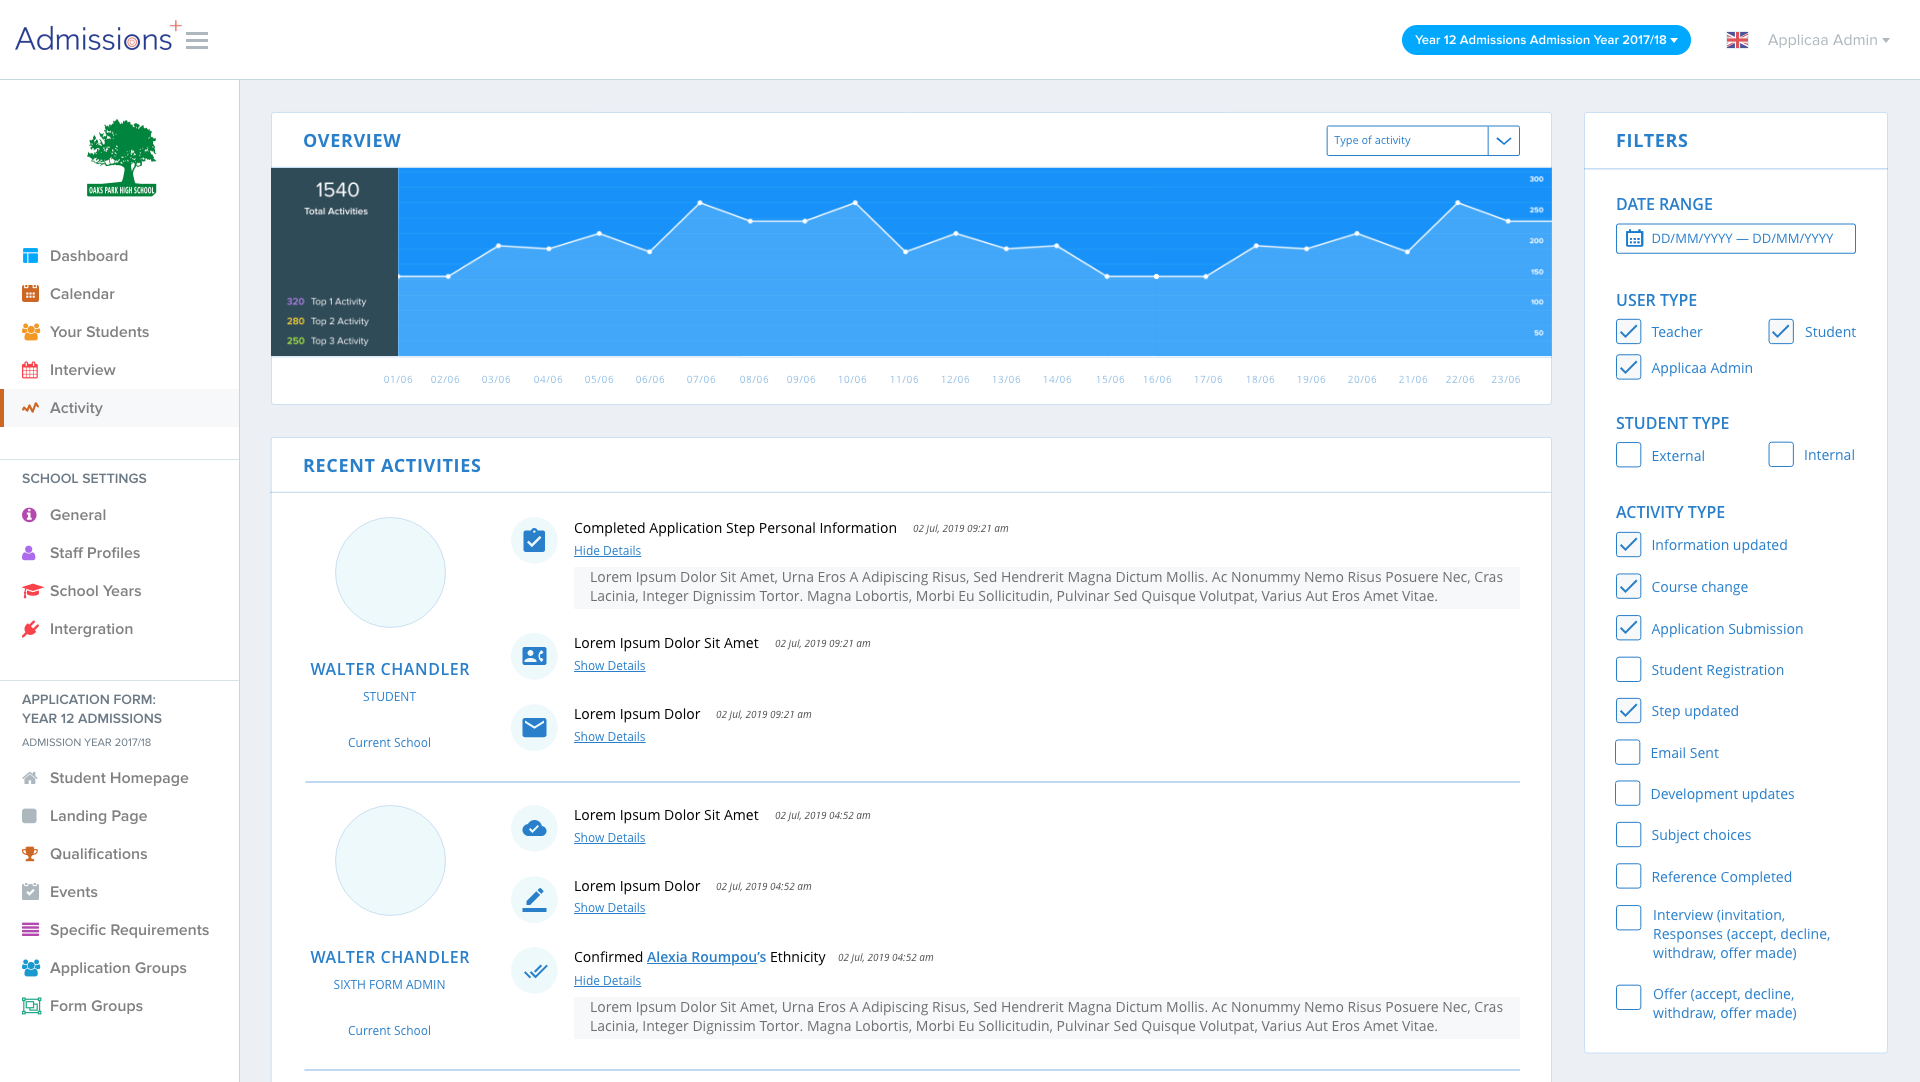Check Reference Completed activity type
The image size is (1920, 1082).
1628,877
